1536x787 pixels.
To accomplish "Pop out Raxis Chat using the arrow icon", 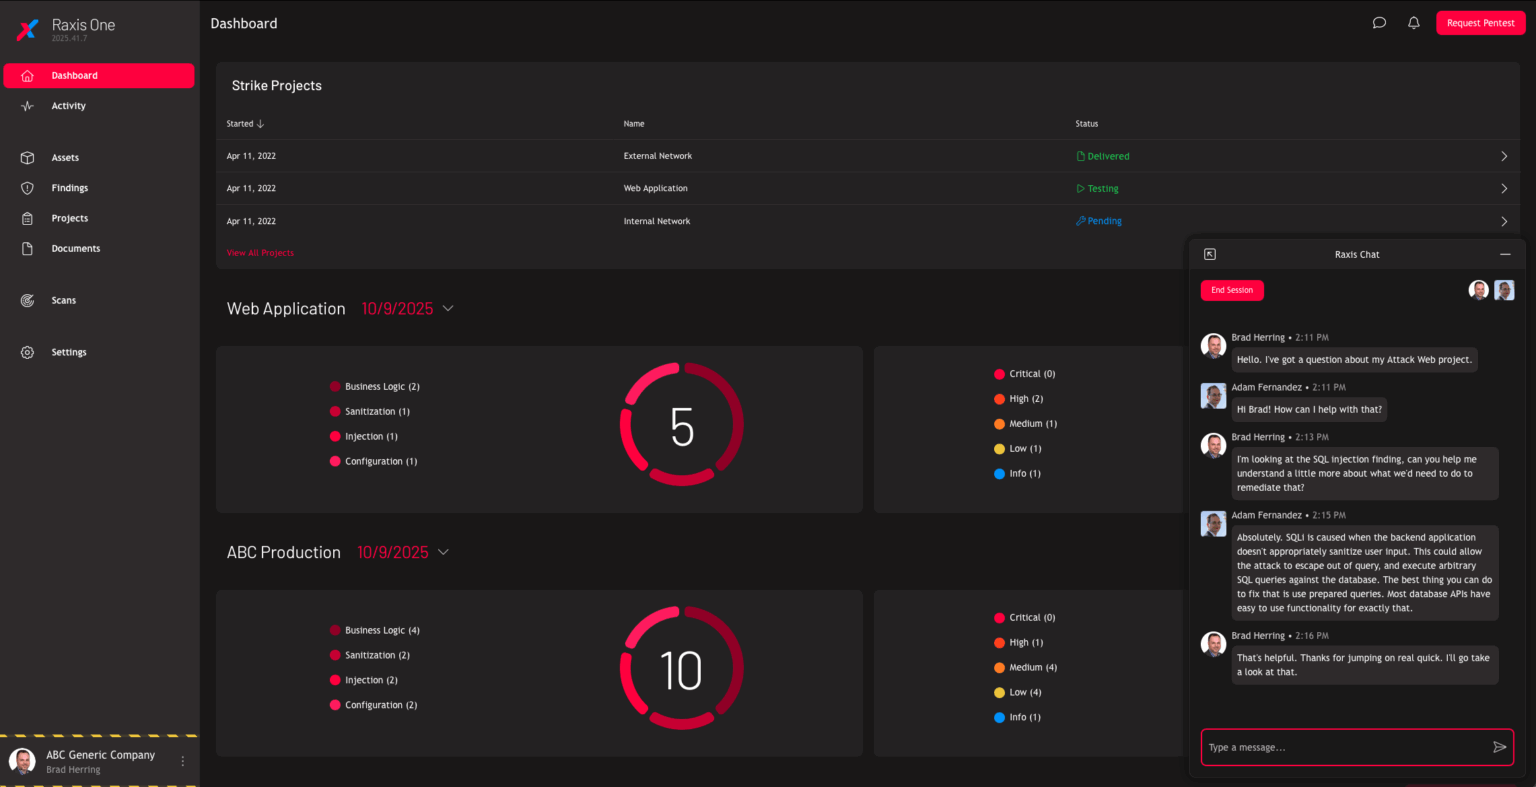I will tap(1210, 254).
